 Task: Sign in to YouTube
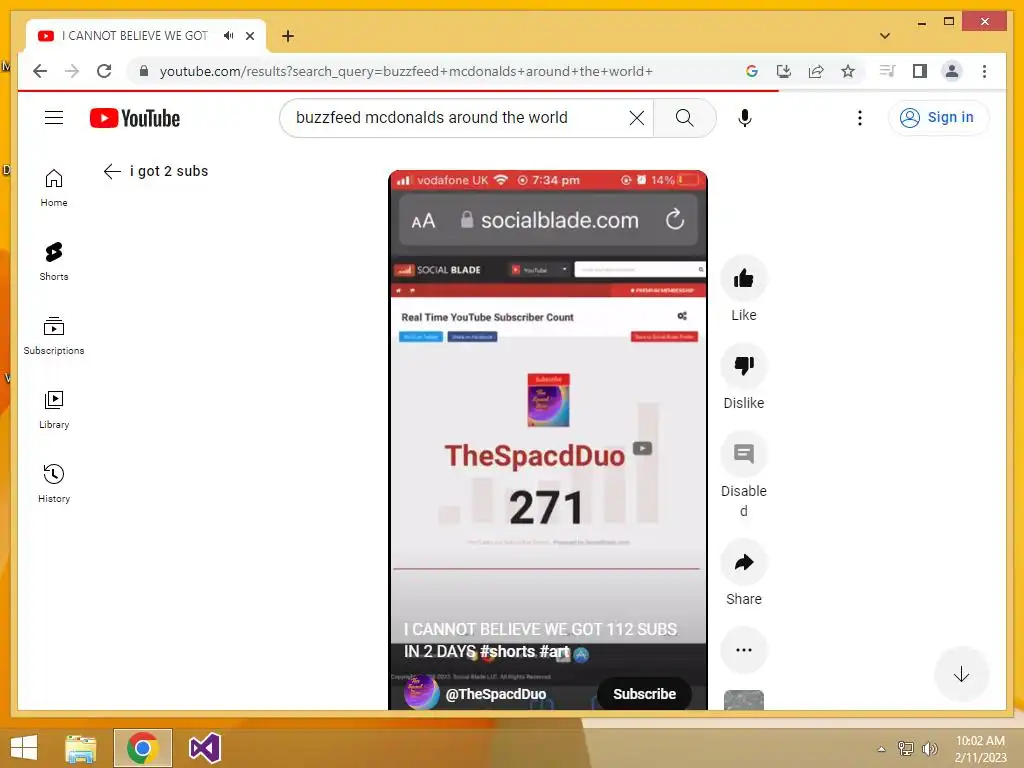pyautogui.click(x=938, y=118)
